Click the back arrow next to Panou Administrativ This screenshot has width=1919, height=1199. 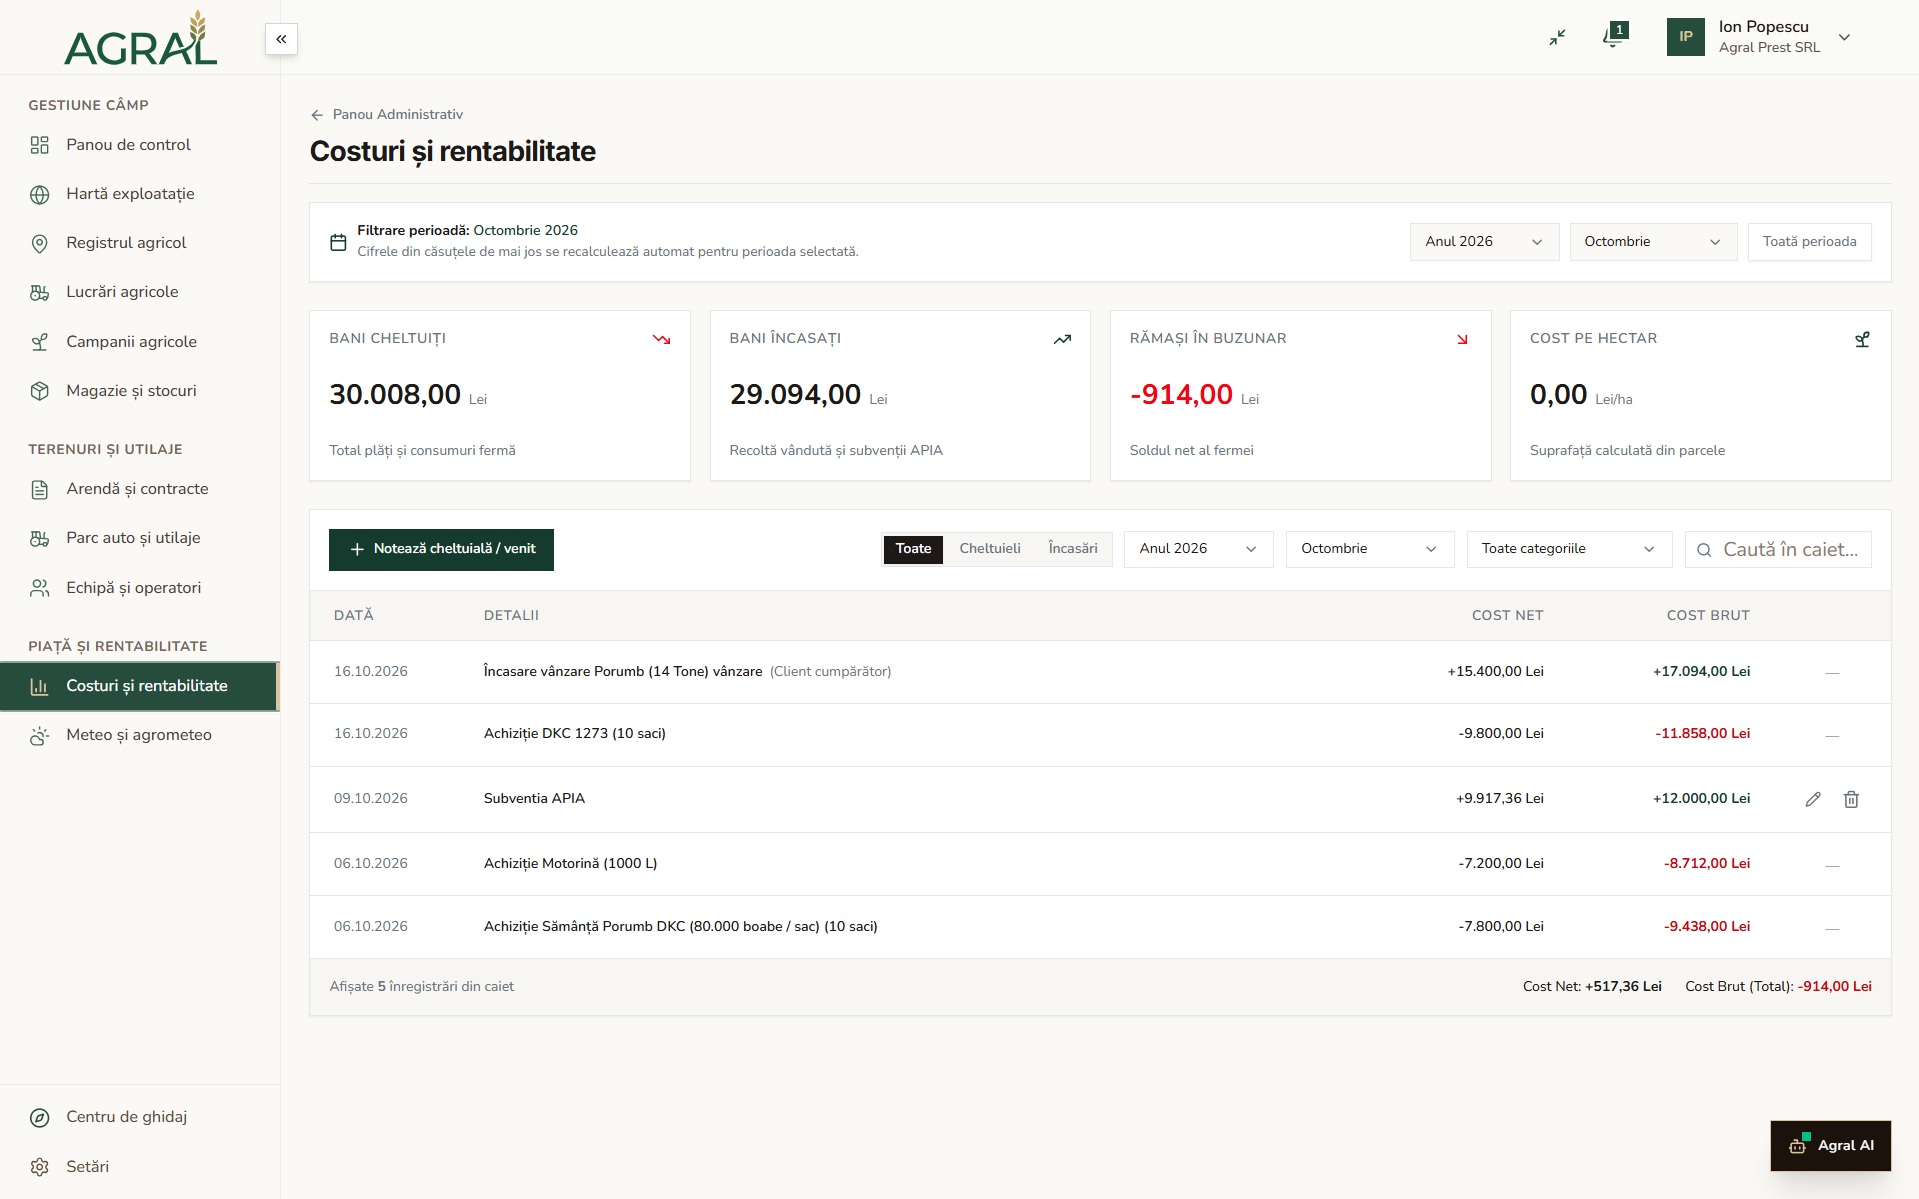tap(317, 115)
